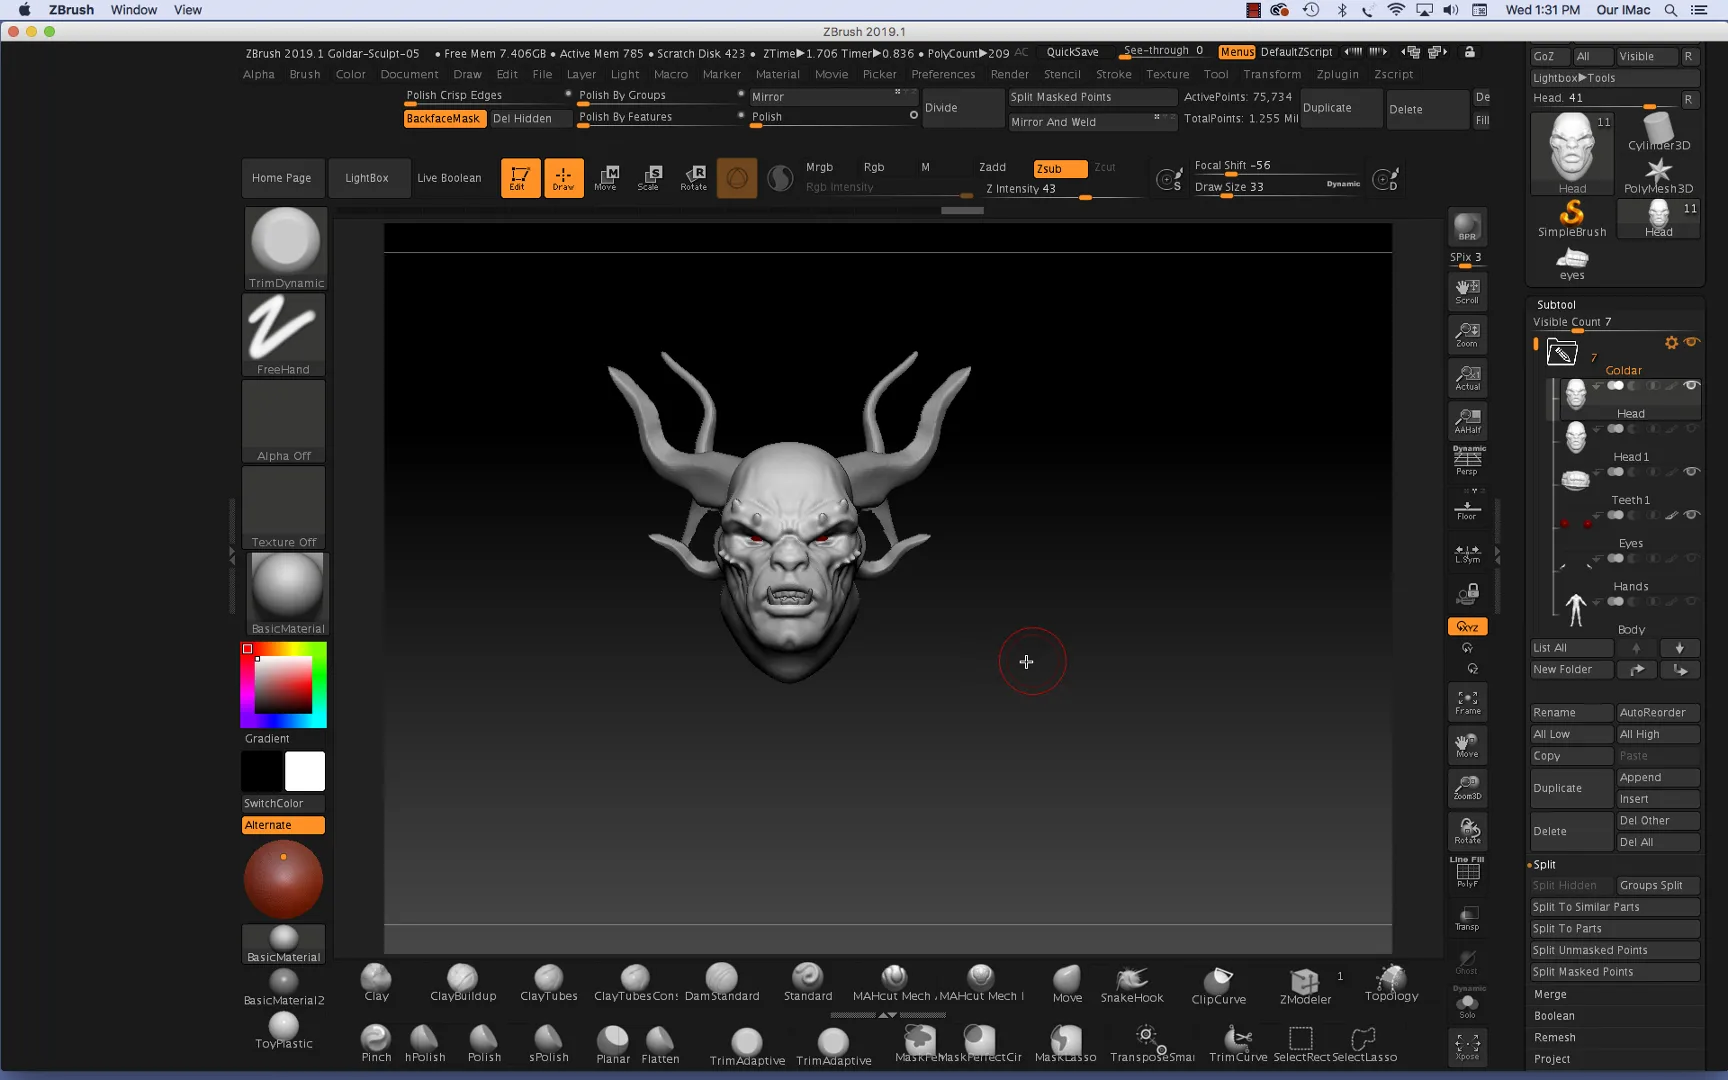Toggle Persp perspective mode
1728x1080 pixels.
pos(1467,461)
